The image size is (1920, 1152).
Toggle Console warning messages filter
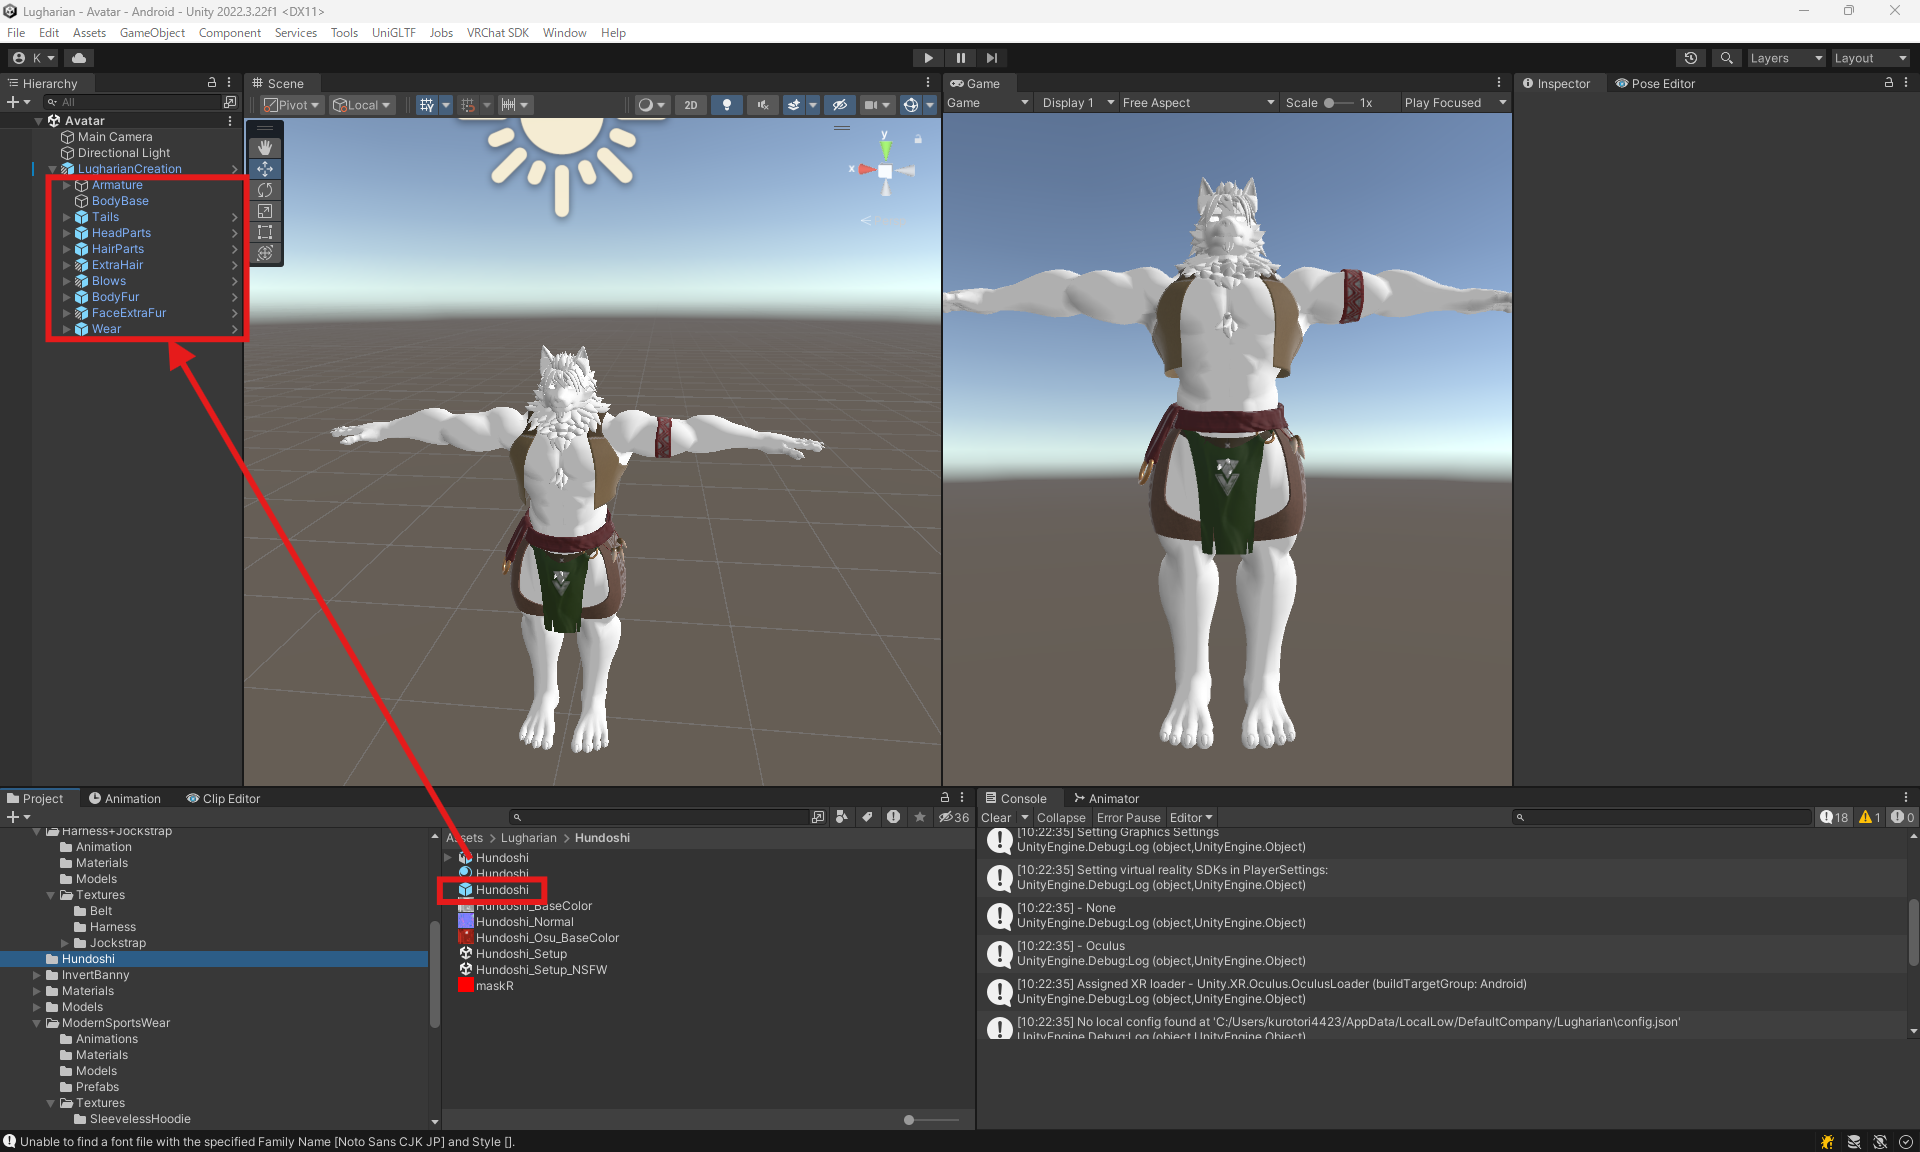tap(1870, 817)
